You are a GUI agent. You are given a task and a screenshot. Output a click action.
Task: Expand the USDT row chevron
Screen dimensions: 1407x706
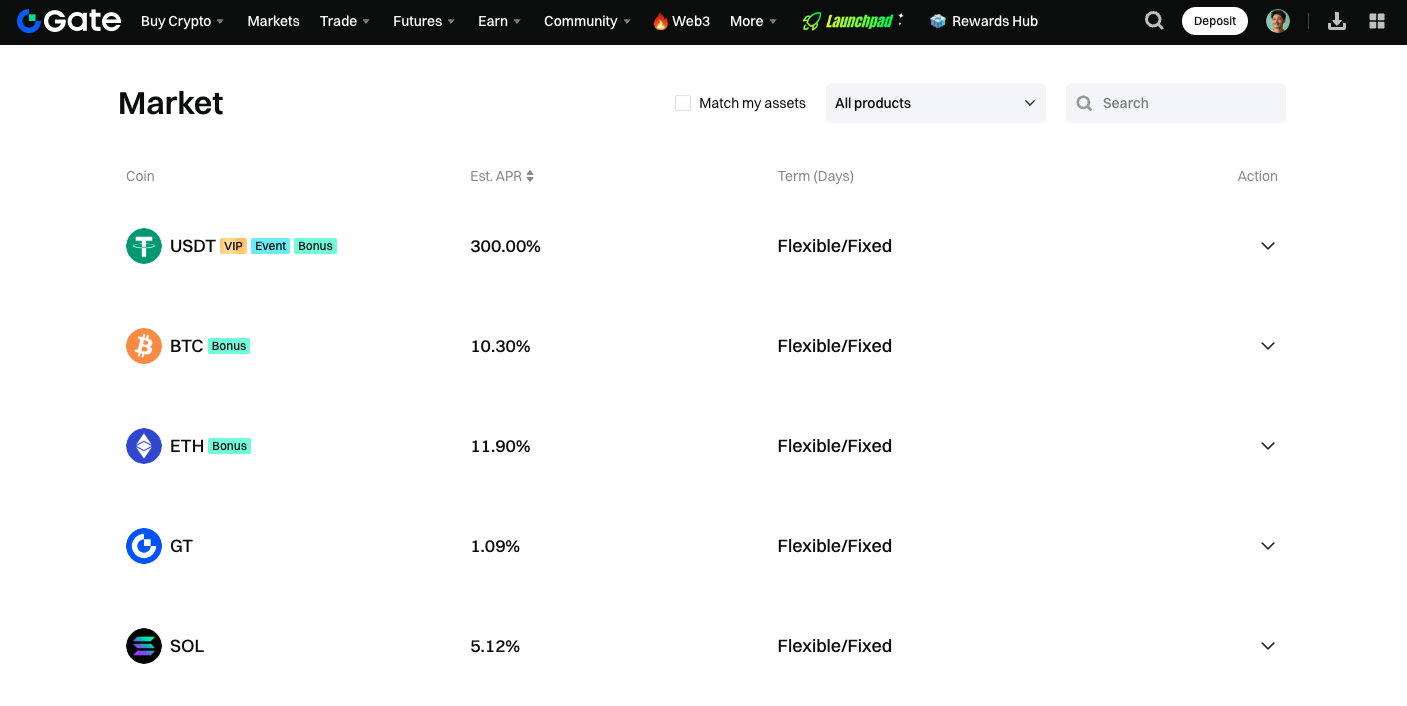point(1268,246)
